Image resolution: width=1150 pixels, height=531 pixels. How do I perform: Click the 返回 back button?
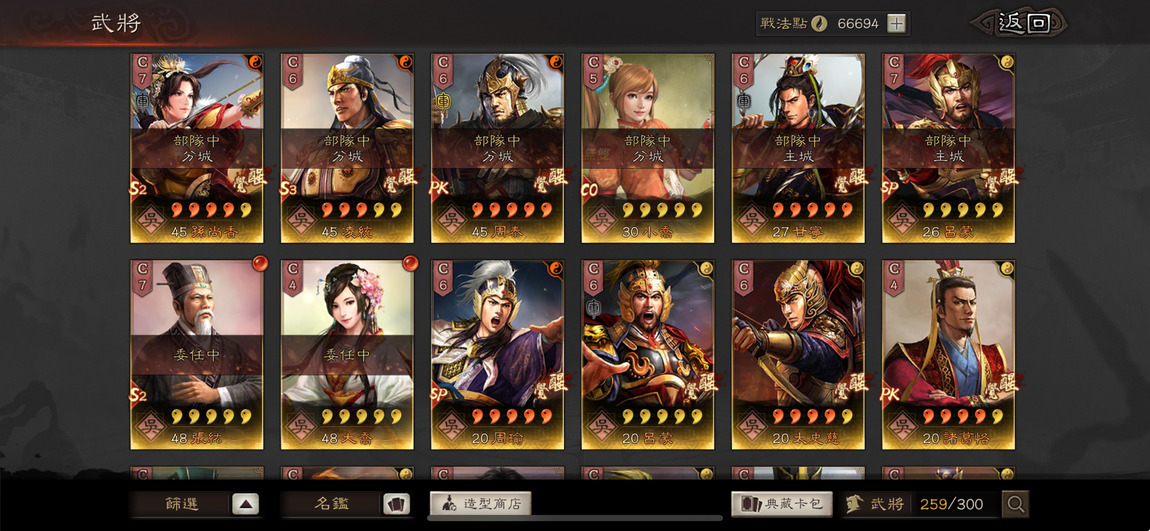click(1022, 23)
